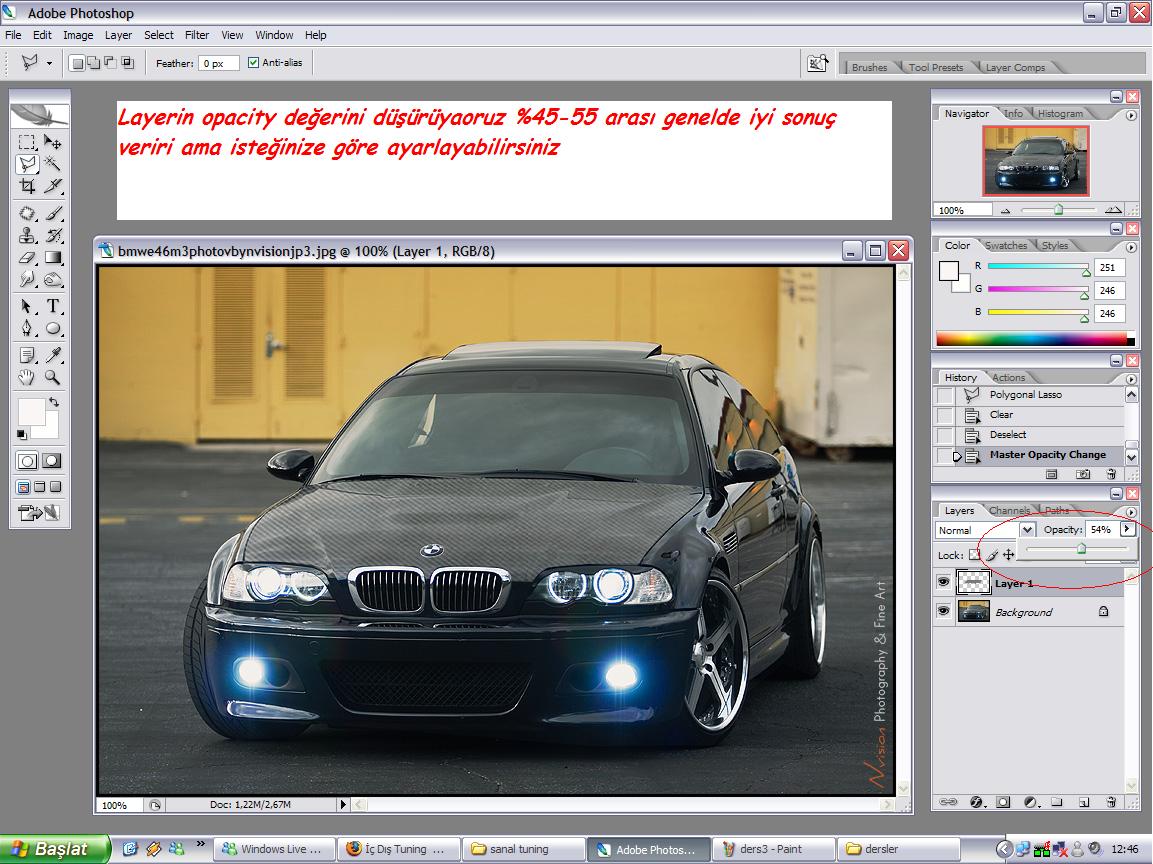Create new snapshot in History panel
The image size is (1153, 864).
pyautogui.click(x=1082, y=474)
